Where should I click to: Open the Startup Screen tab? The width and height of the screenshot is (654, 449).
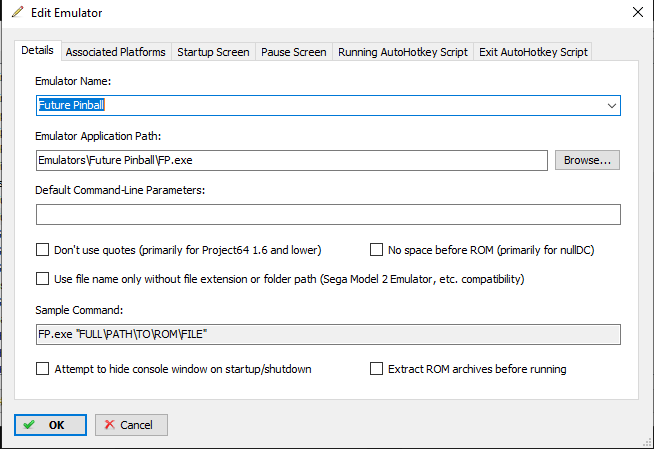[213, 52]
